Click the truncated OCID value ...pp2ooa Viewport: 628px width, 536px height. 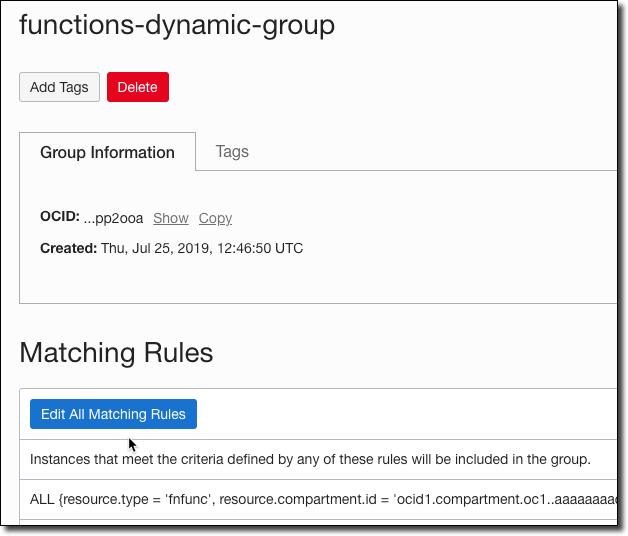click(x=114, y=218)
